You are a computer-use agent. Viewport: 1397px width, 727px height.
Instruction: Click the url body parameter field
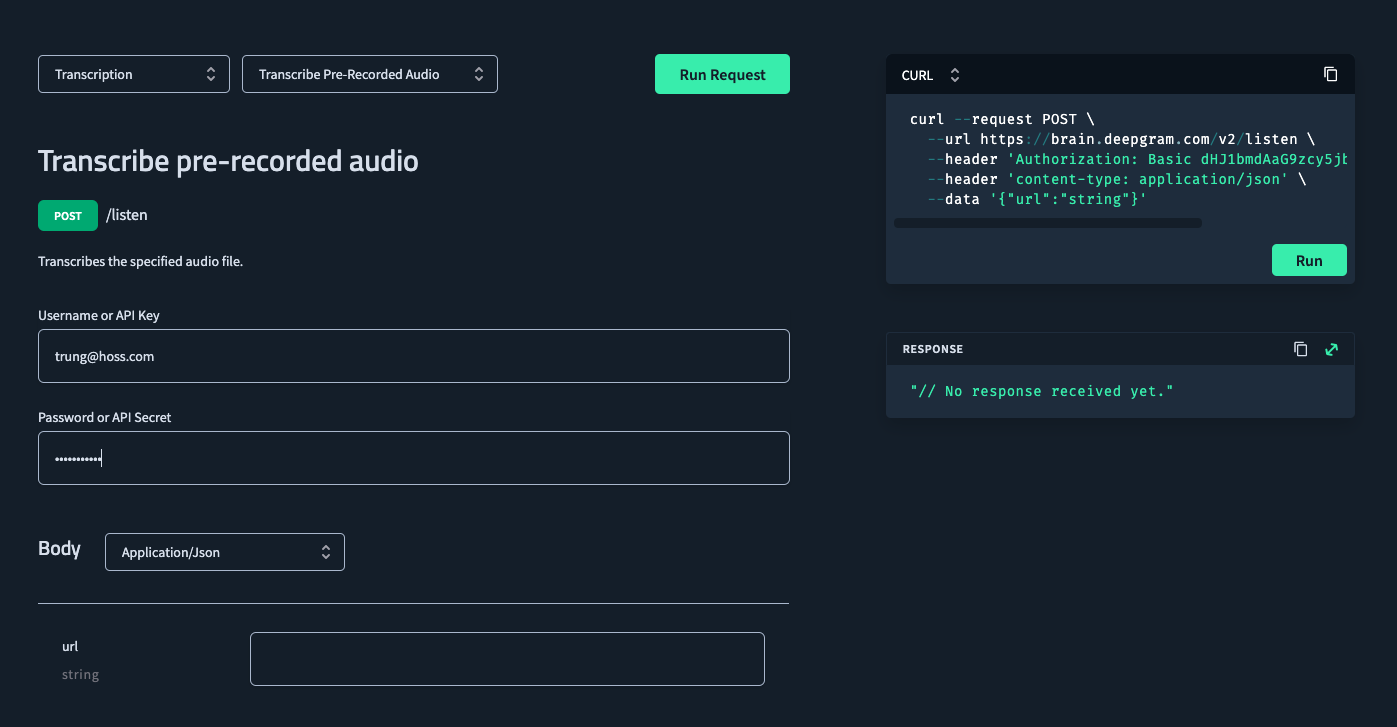tap(507, 658)
